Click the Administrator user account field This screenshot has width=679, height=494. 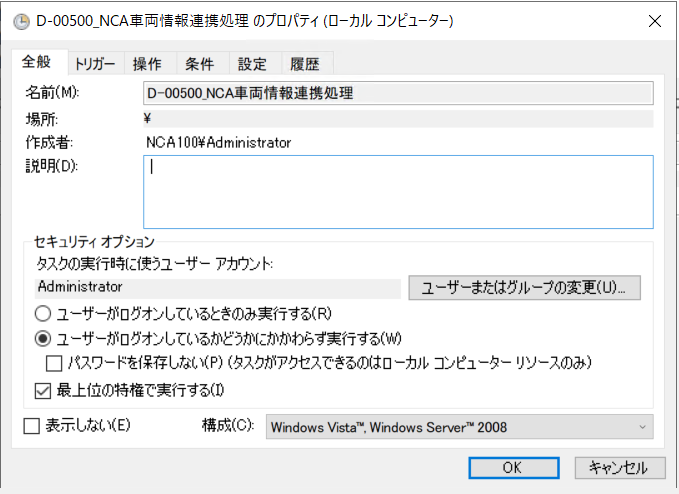coord(217,288)
